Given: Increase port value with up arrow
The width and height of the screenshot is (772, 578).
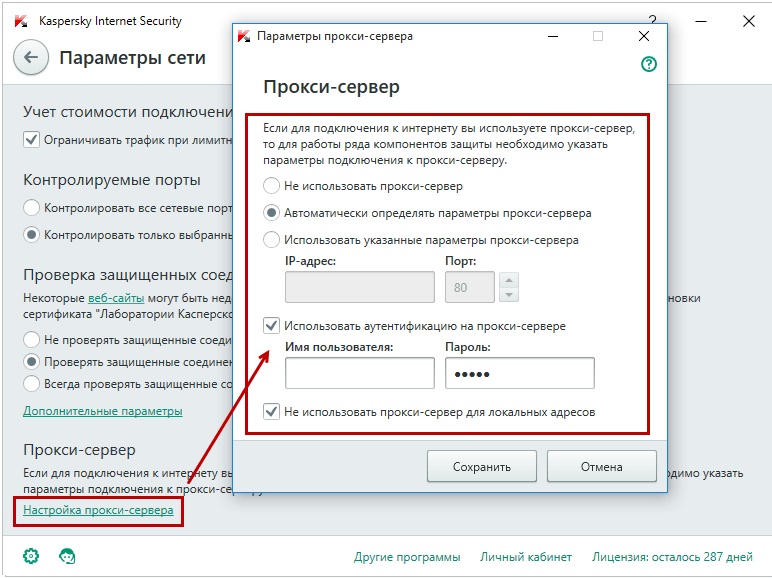Looking at the screenshot, I should 509,280.
